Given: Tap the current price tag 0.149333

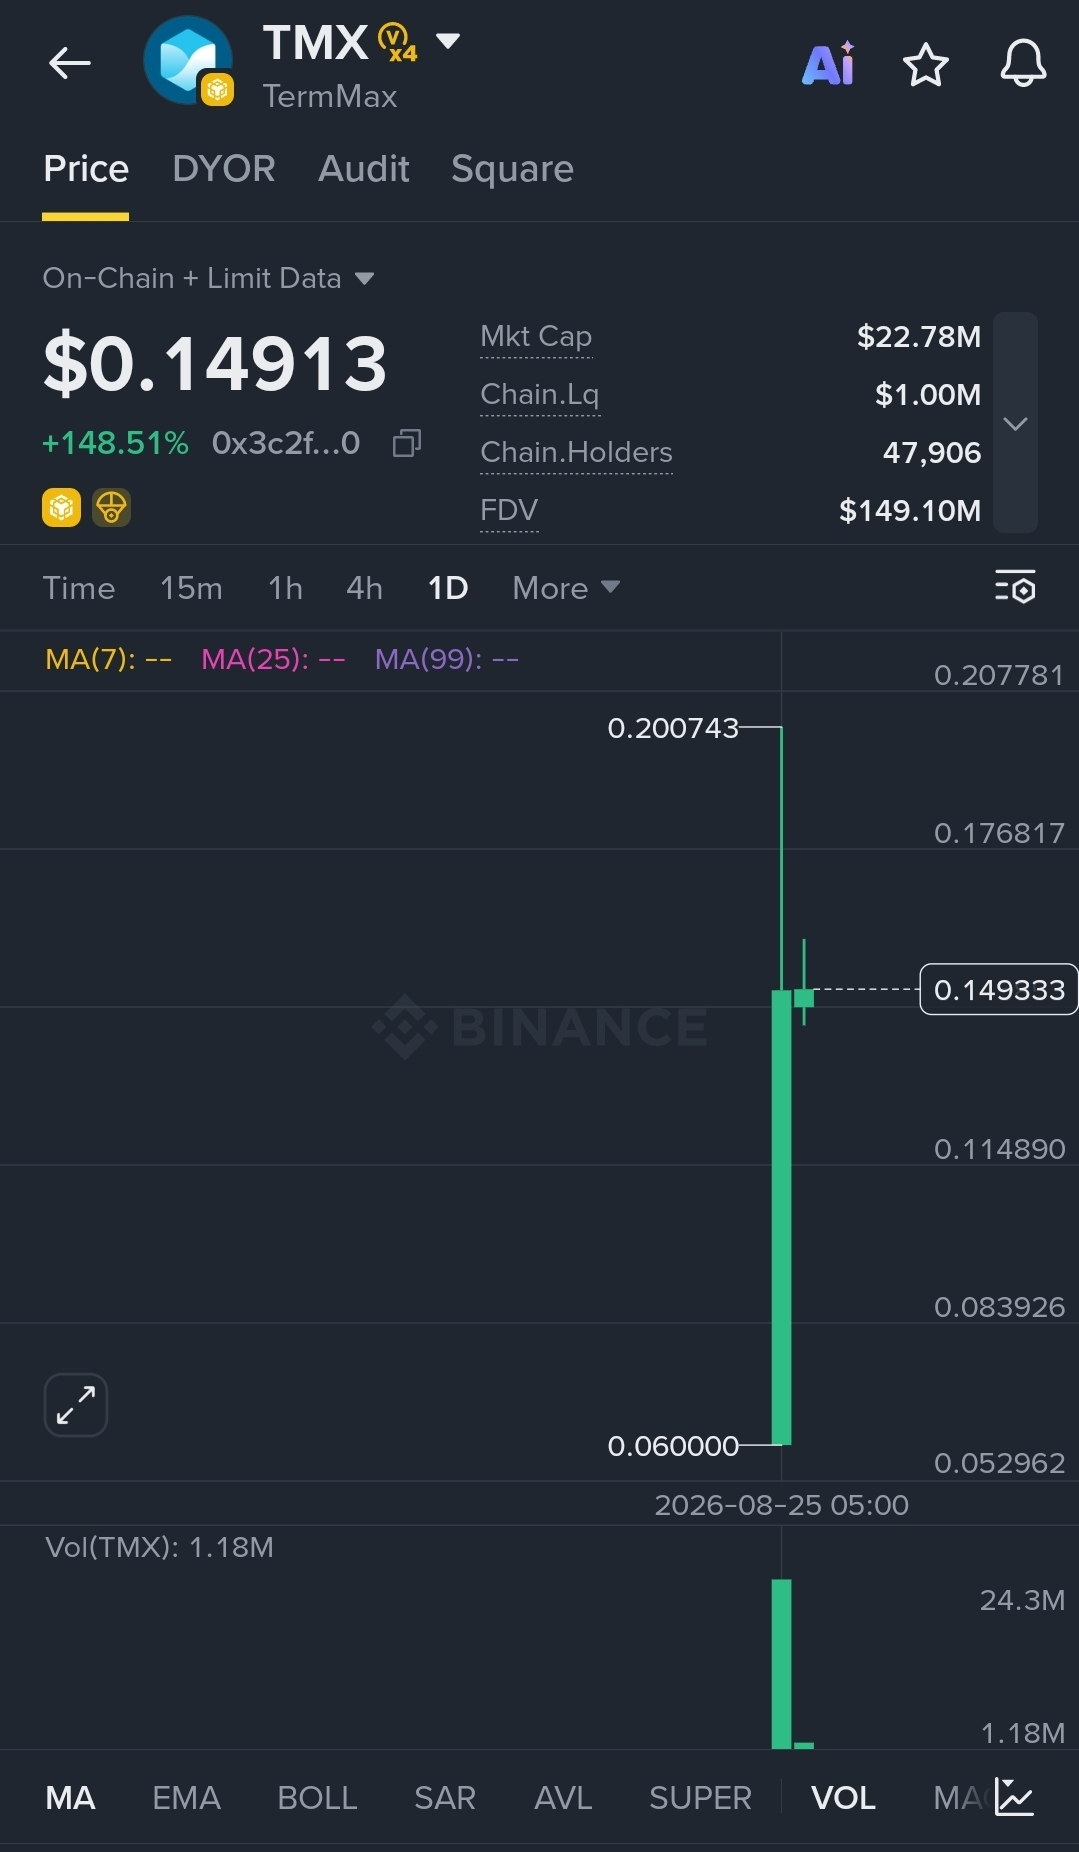Looking at the screenshot, I should (998, 990).
